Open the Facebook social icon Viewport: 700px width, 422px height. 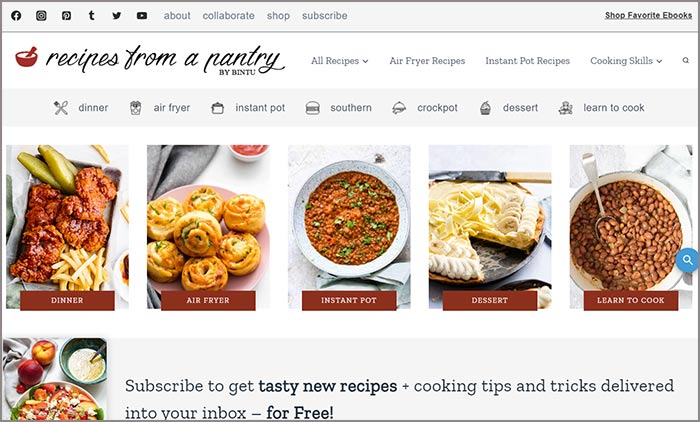pyautogui.click(x=16, y=16)
